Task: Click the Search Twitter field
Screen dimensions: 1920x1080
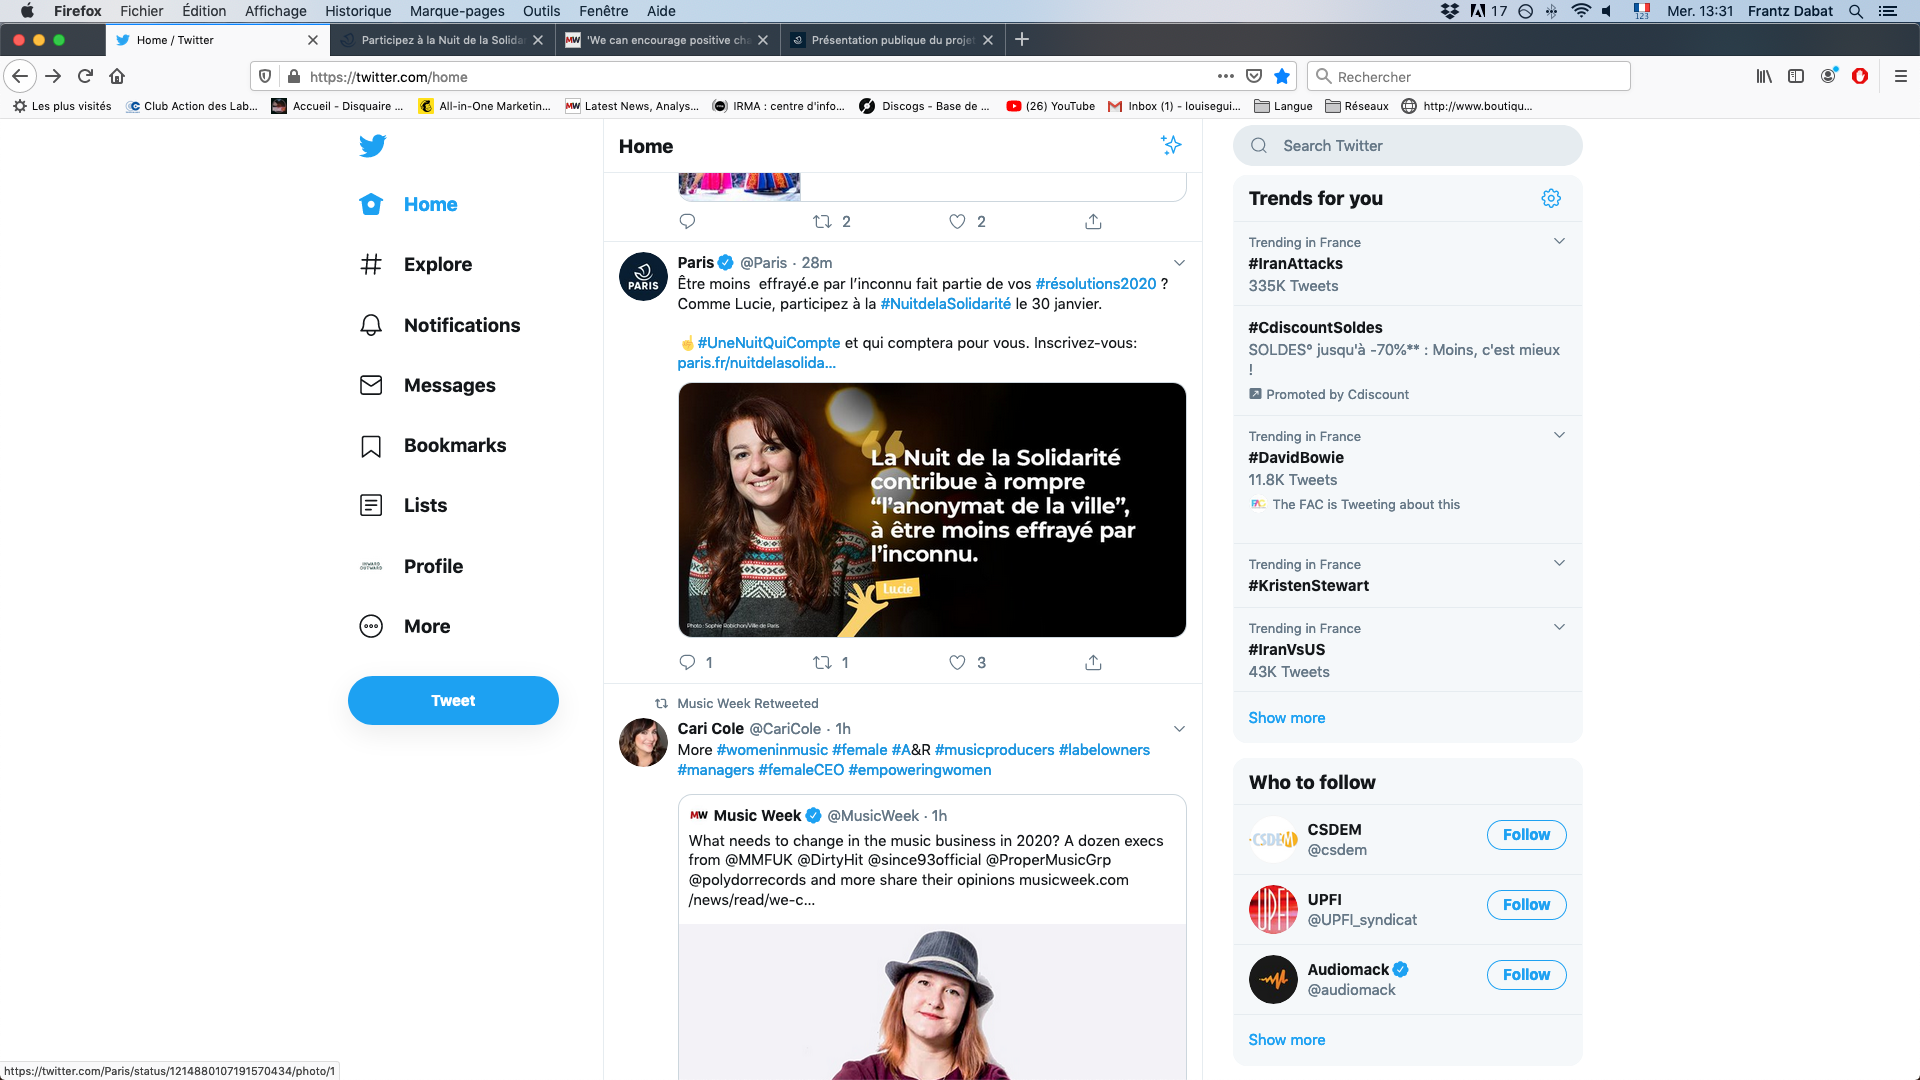Action: click(x=1407, y=146)
